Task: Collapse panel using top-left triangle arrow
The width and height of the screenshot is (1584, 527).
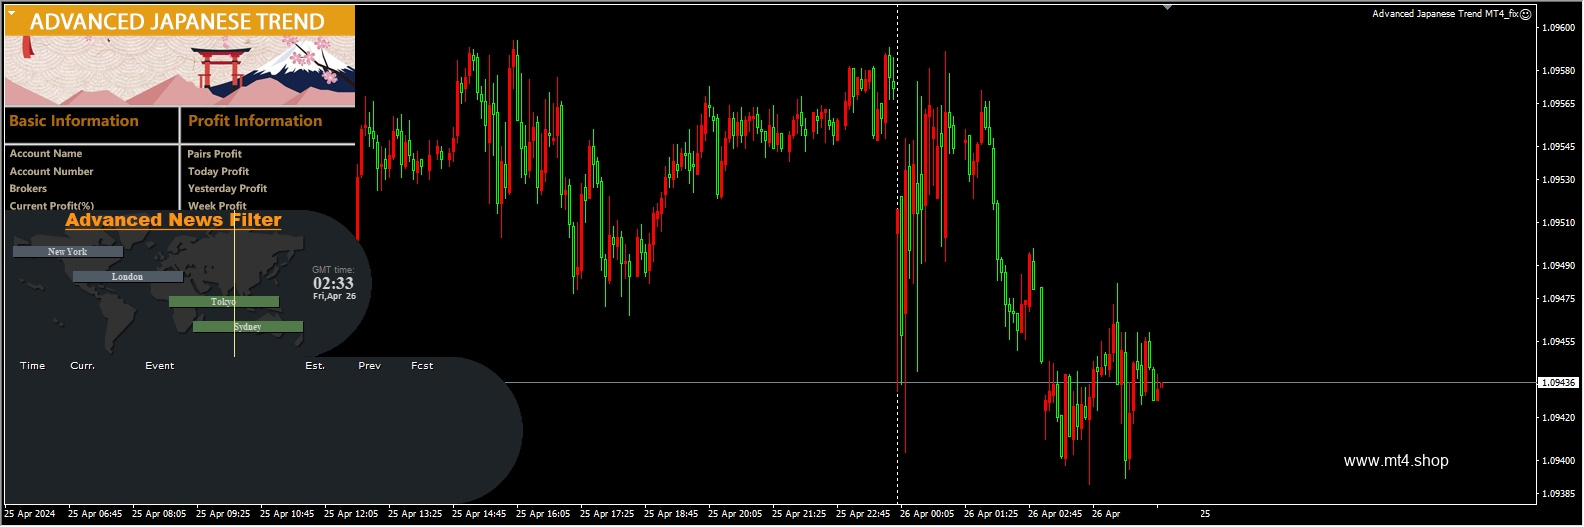Action: click(12, 14)
